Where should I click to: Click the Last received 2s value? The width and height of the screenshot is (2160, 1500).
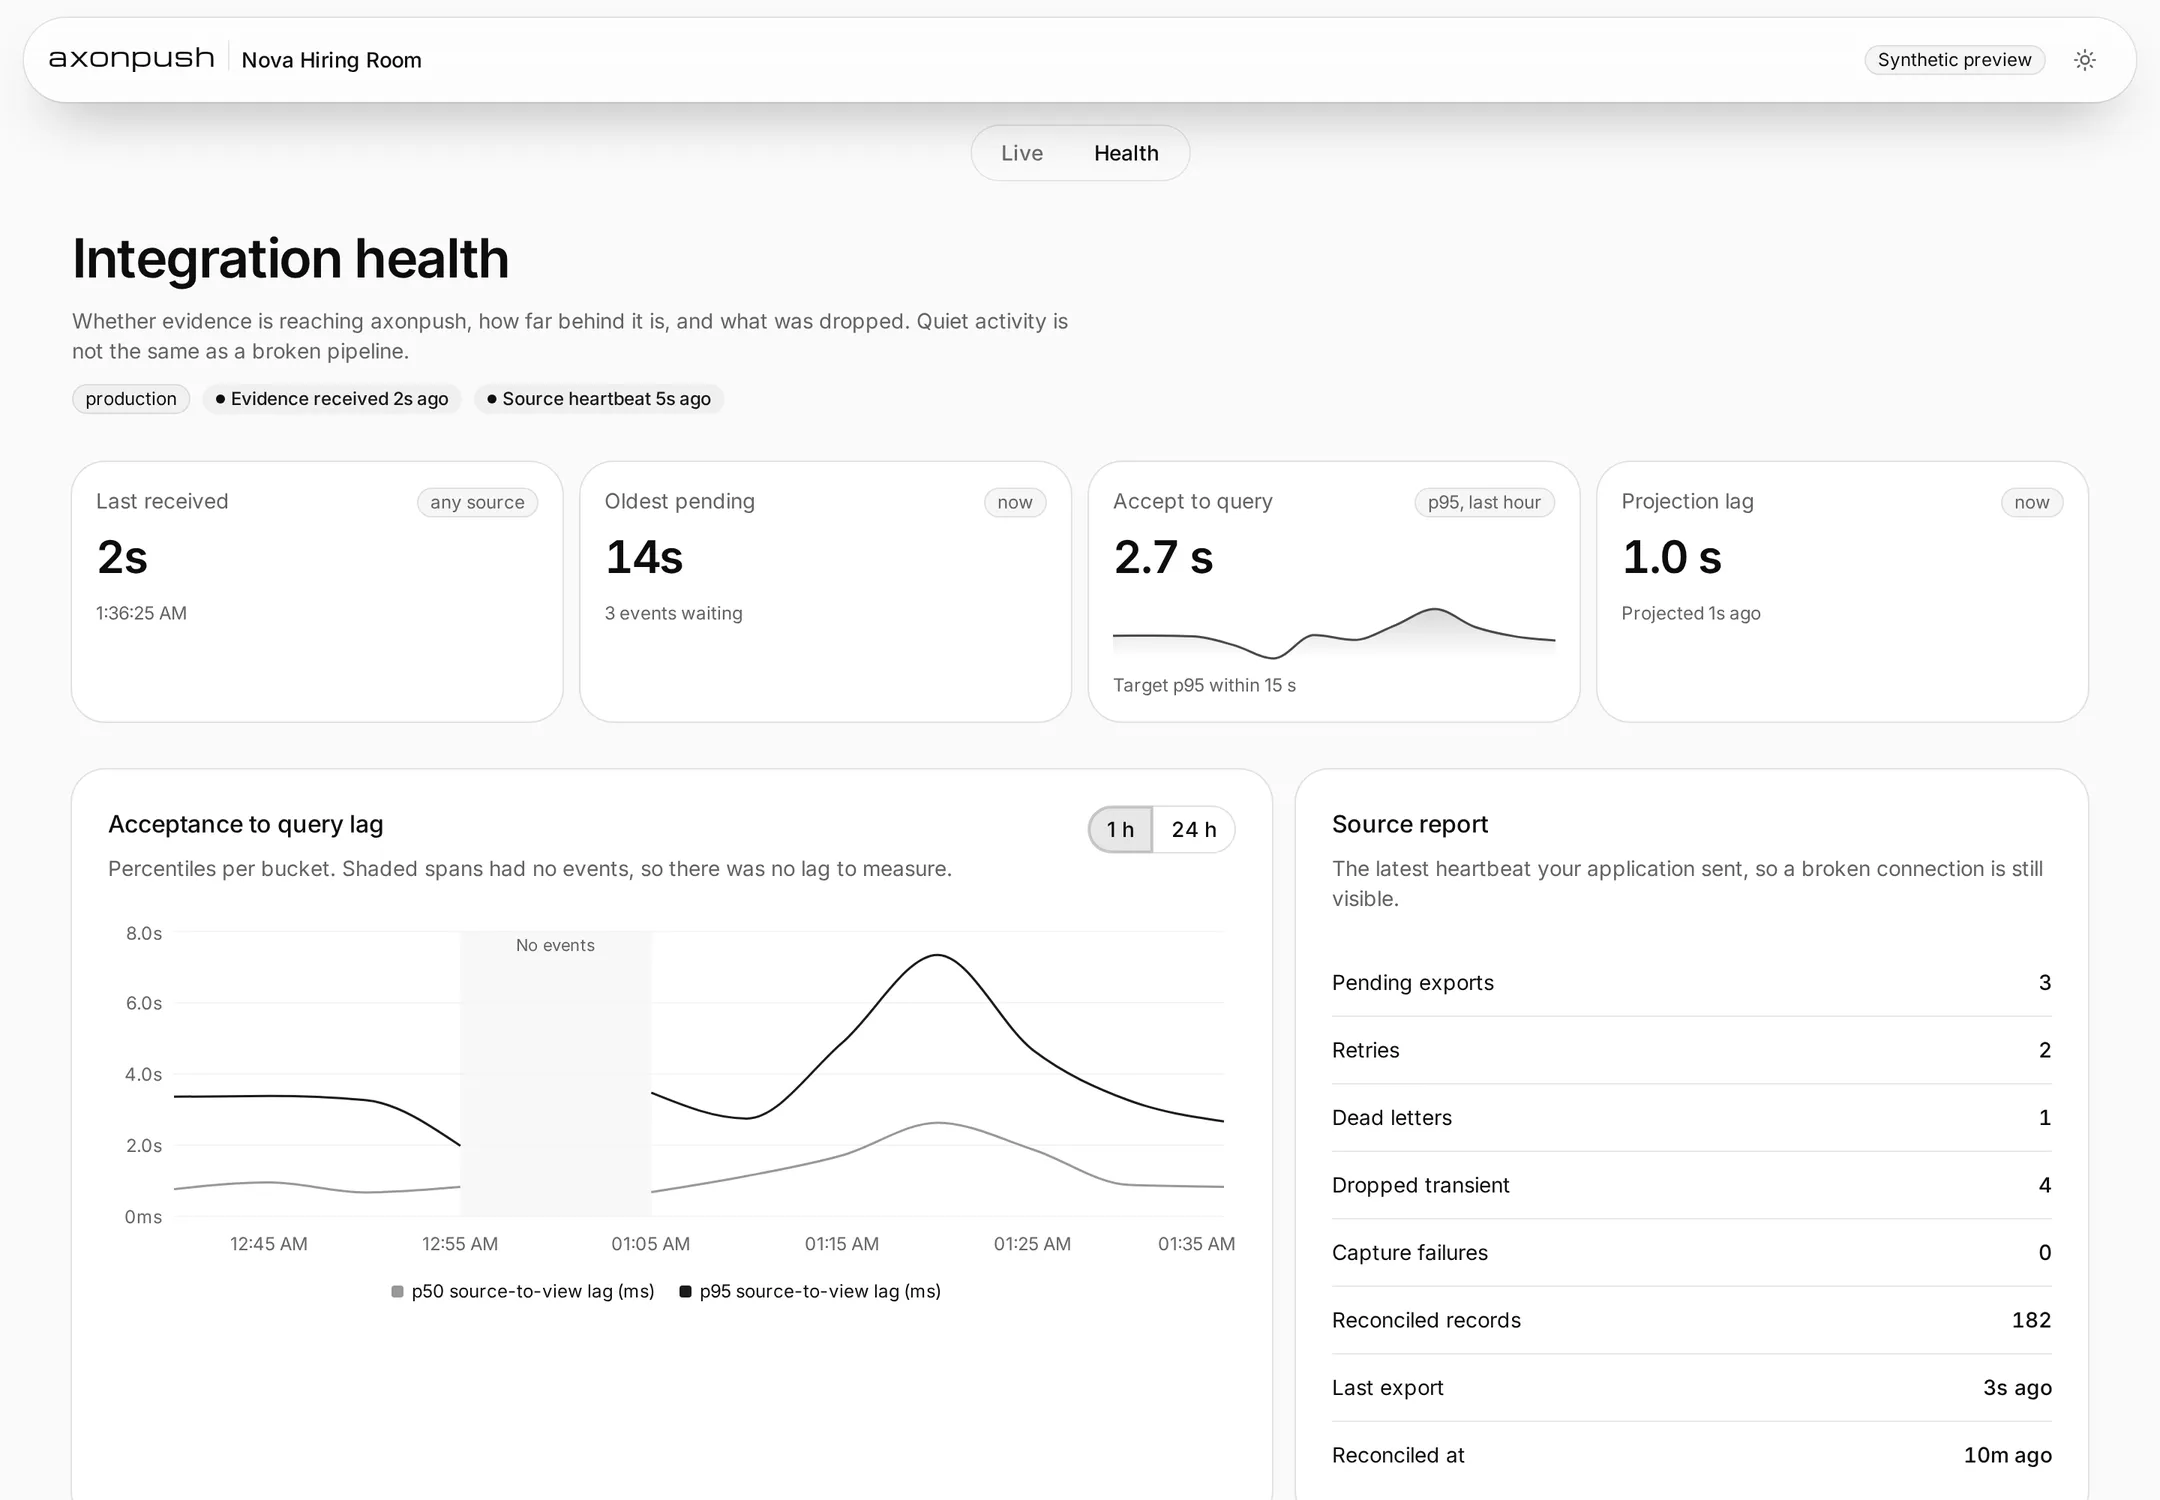123,558
